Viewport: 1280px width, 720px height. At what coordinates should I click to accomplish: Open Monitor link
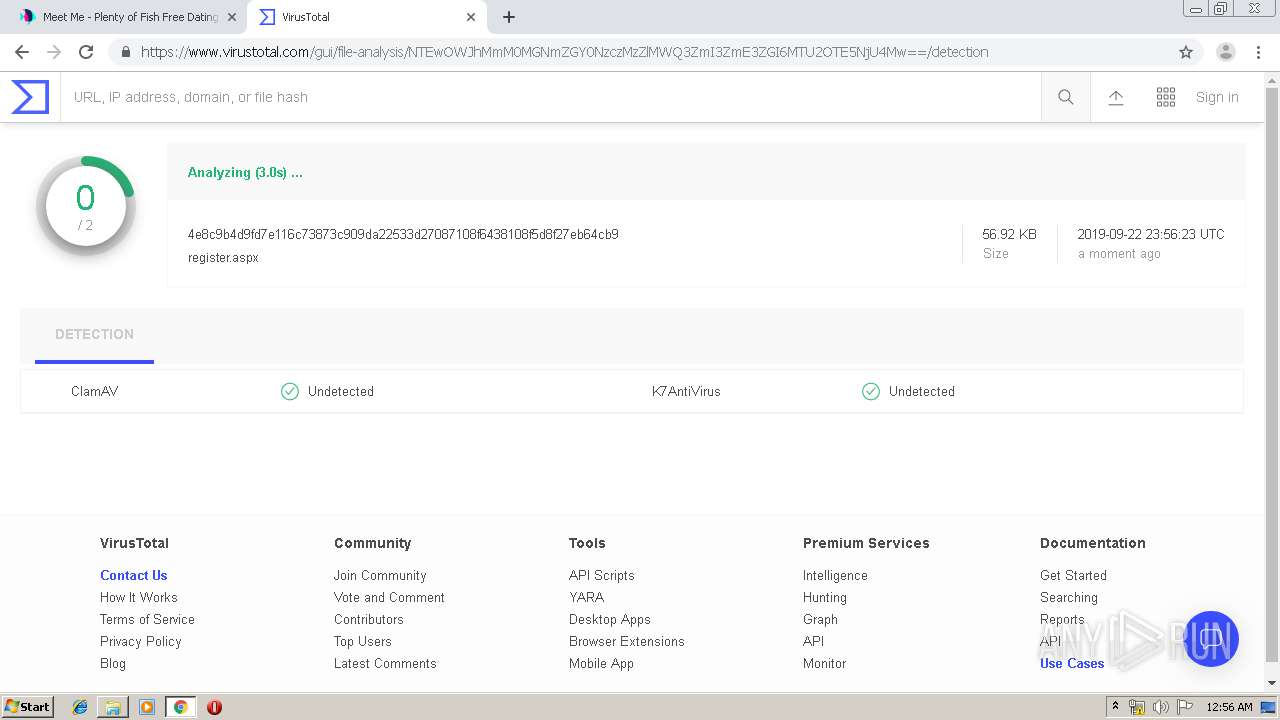pos(824,663)
